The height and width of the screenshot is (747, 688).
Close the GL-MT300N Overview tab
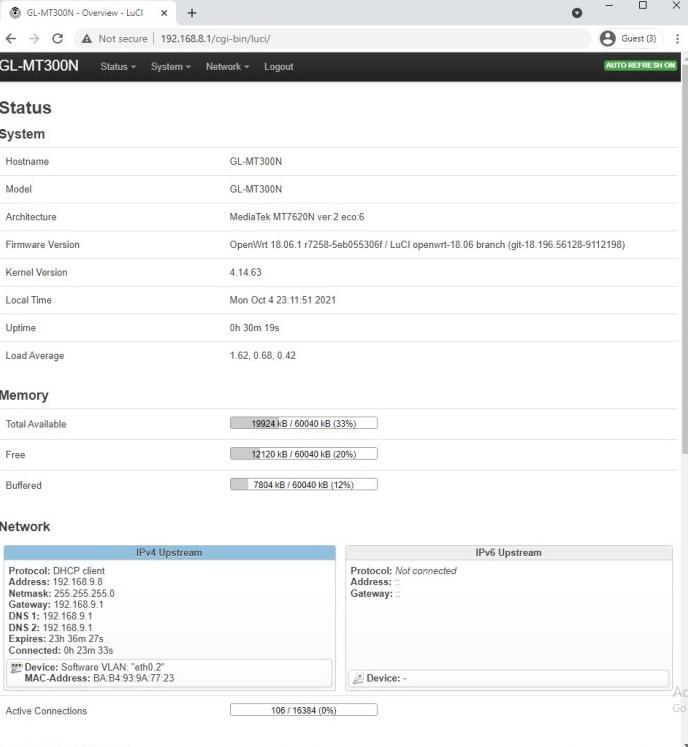[164, 13]
